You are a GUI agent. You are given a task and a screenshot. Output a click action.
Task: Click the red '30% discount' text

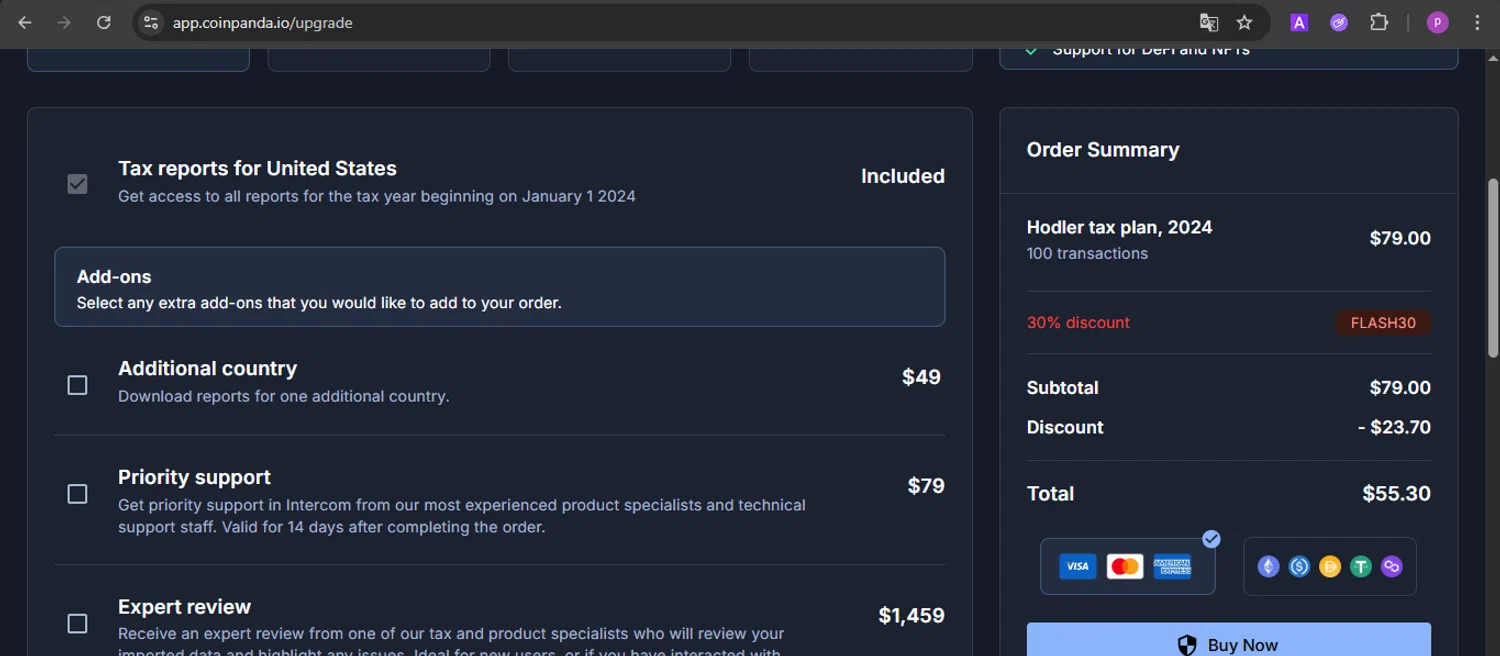[1078, 322]
